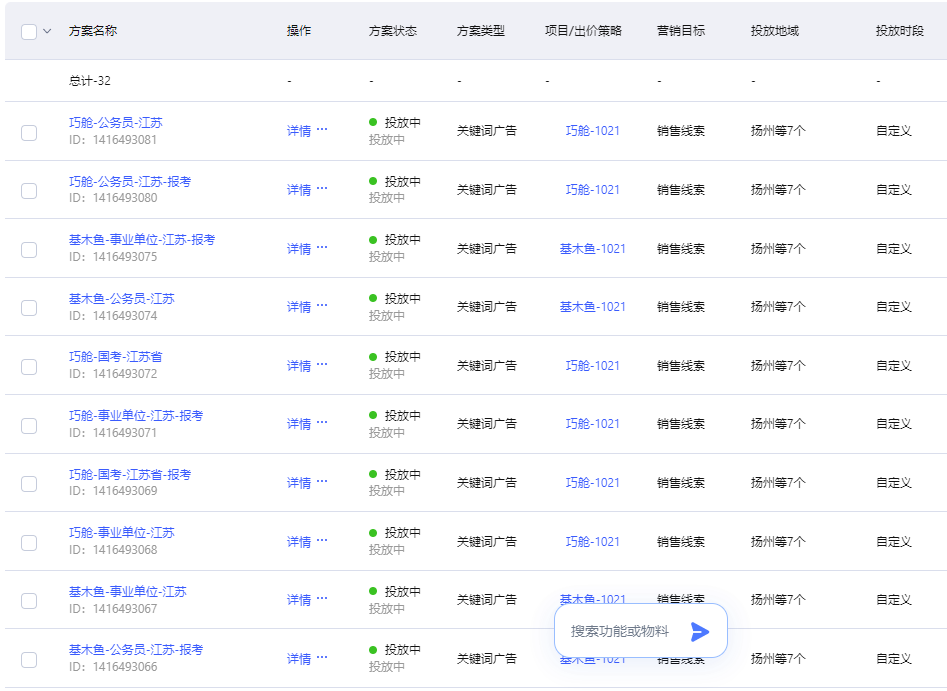Open more options for 基木鱼-事业单位-江苏 row
The width and height of the screenshot is (947, 691).
pos(322,599)
